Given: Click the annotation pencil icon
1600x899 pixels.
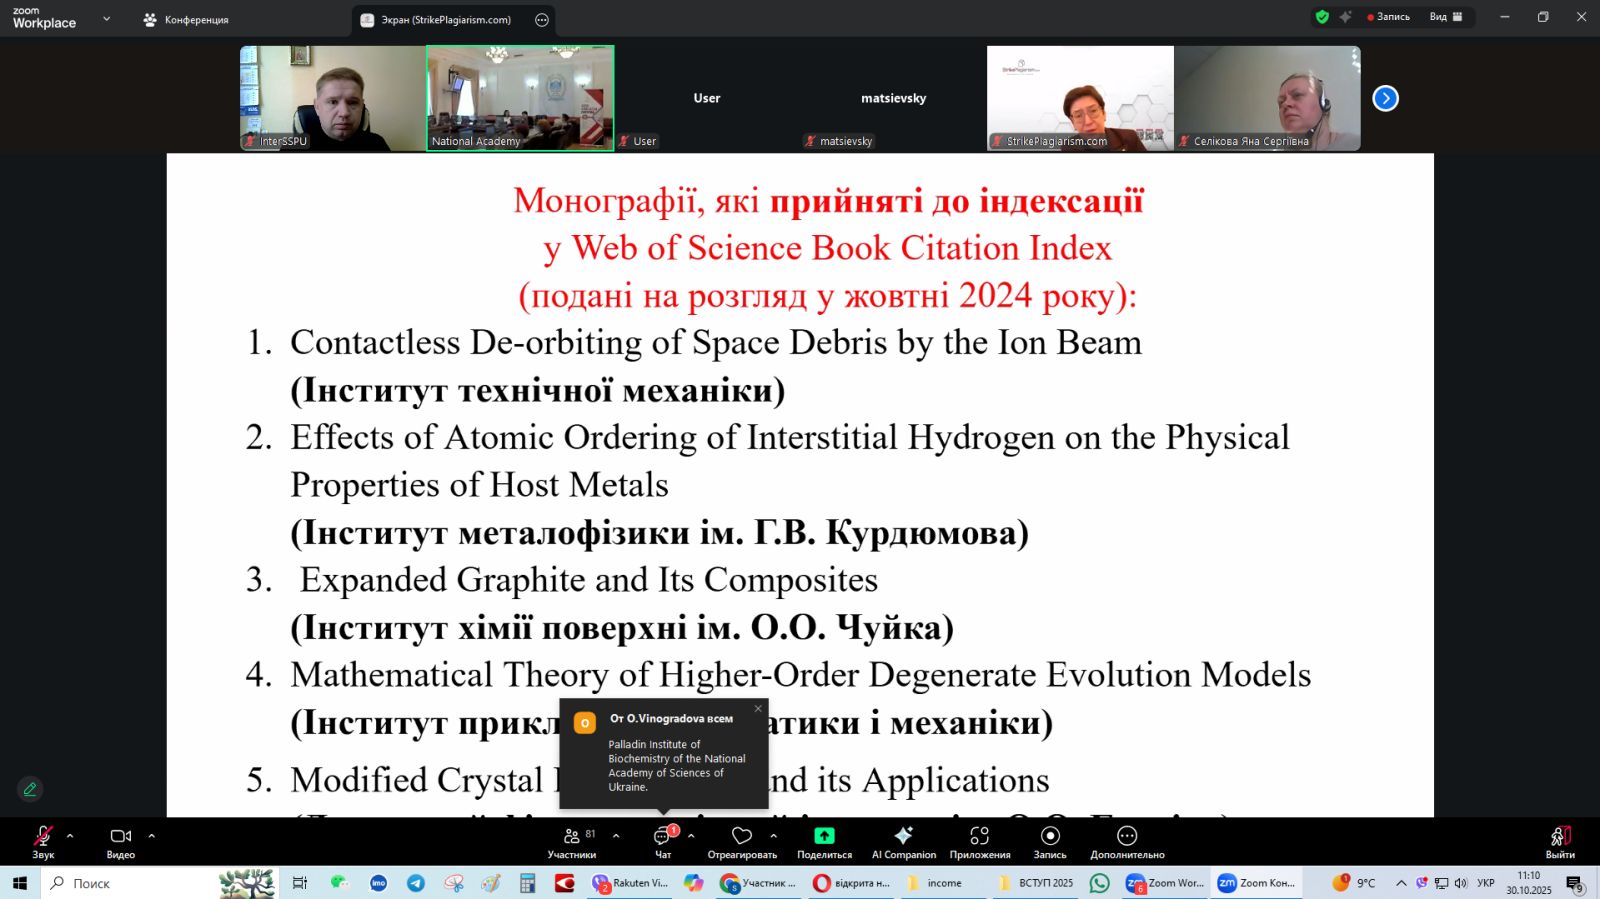Looking at the screenshot, I should pos(30,789).
